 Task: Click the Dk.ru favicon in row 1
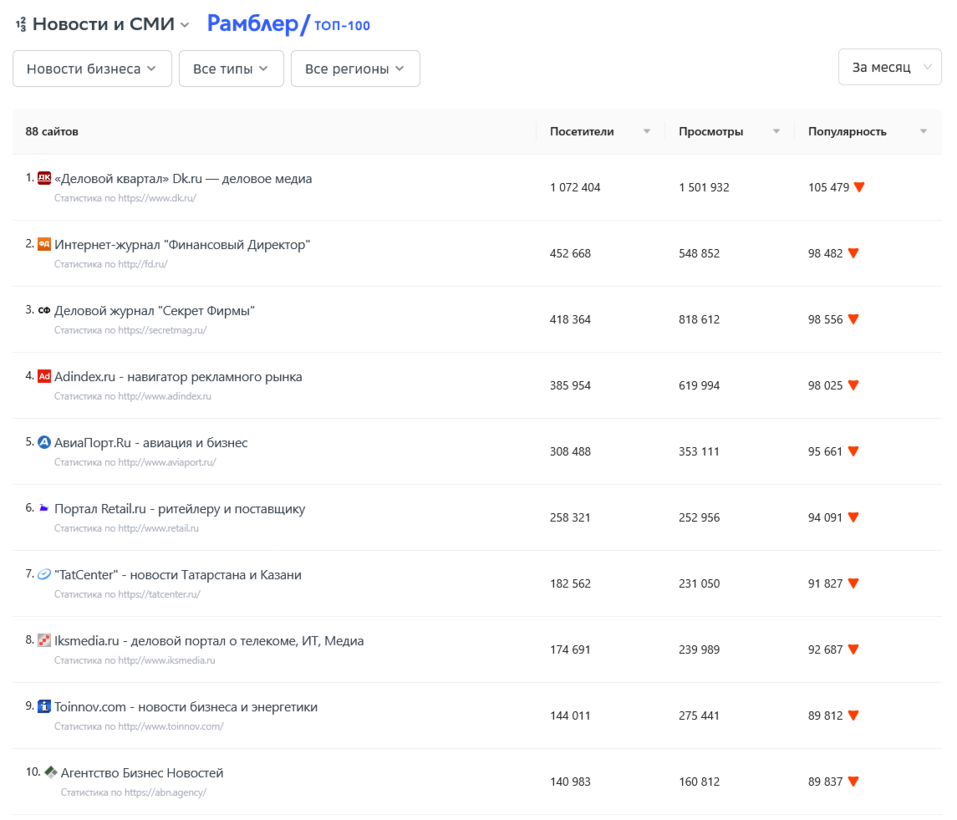point(44,178)
